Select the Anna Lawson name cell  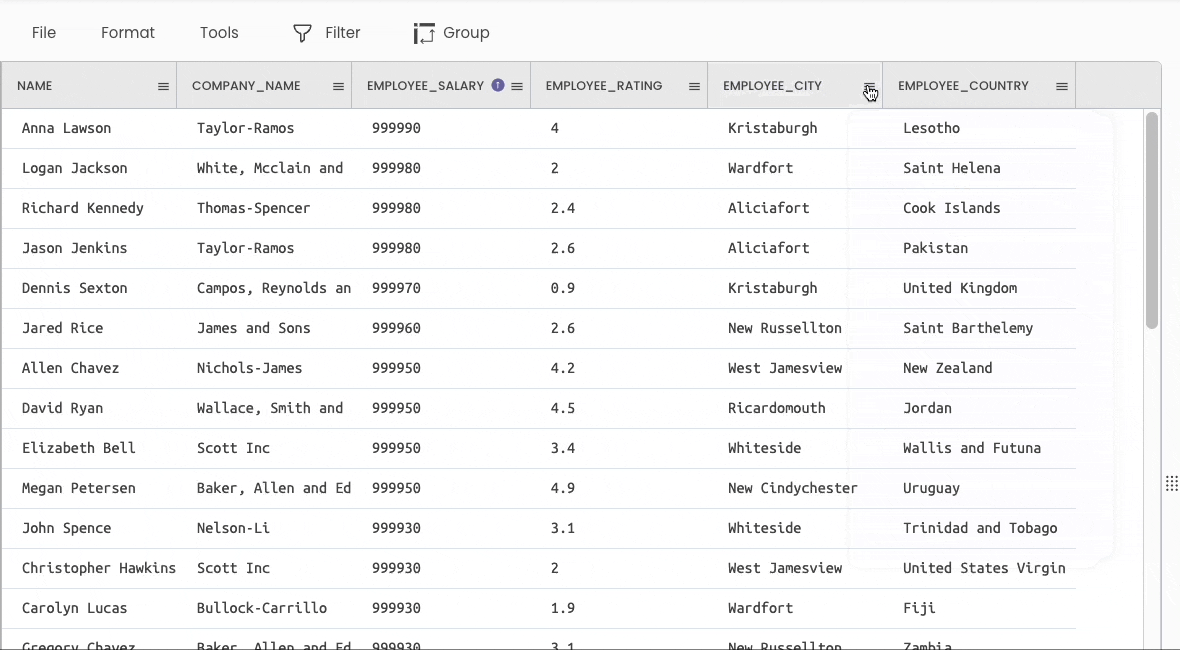point(67,128)
